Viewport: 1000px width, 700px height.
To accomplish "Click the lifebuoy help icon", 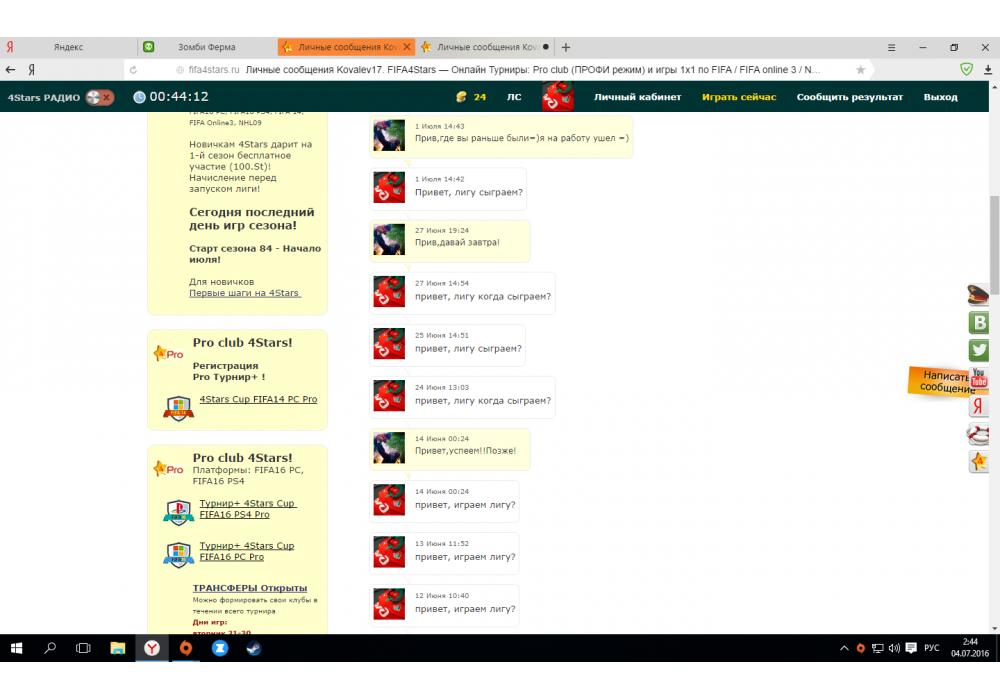I will 979,434.
